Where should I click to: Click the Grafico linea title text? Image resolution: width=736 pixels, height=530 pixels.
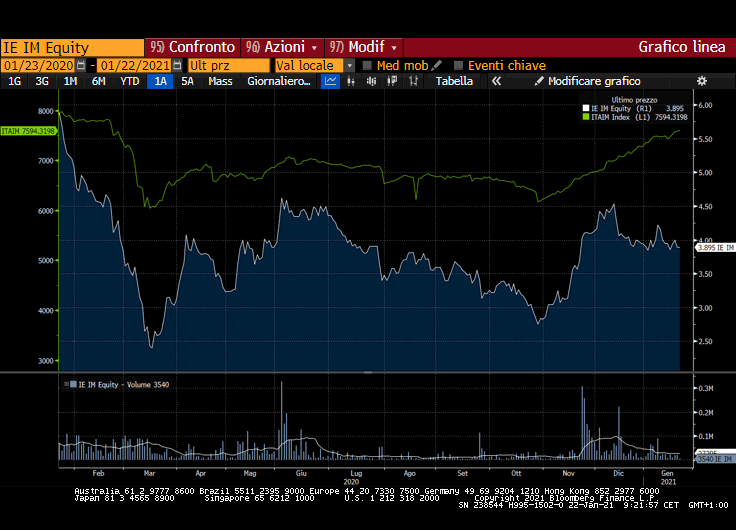coord(682,47)
